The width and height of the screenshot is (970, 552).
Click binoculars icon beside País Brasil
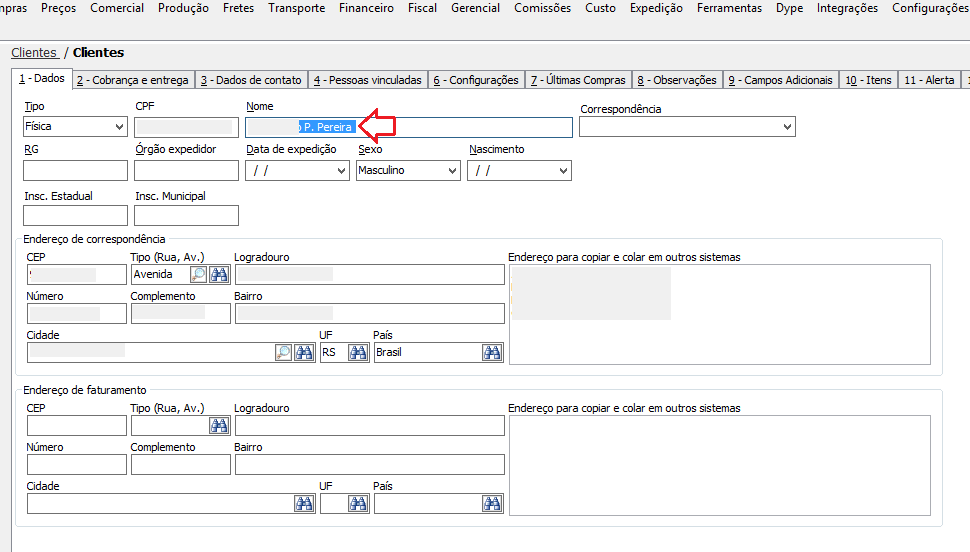(x=492, y=352)
